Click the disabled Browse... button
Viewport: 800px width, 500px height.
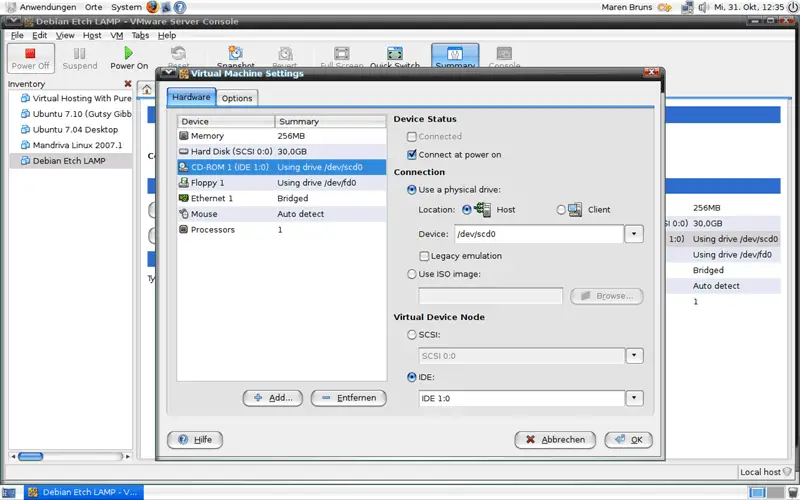coord(607,296)
